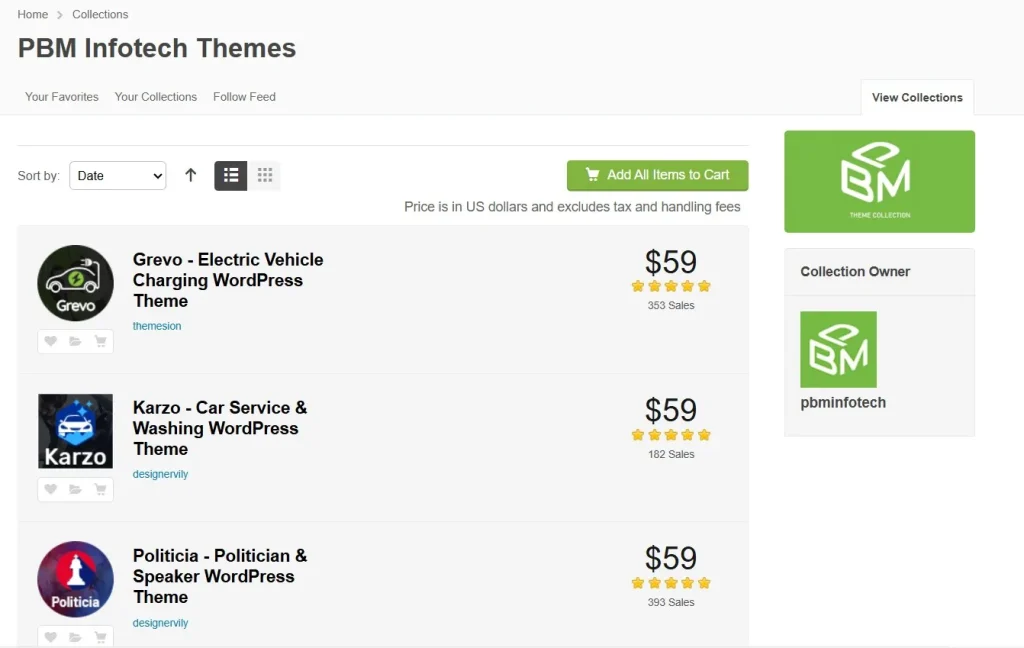
Task: Go to Your Favorites tab
Action: (x=62, y=97)
